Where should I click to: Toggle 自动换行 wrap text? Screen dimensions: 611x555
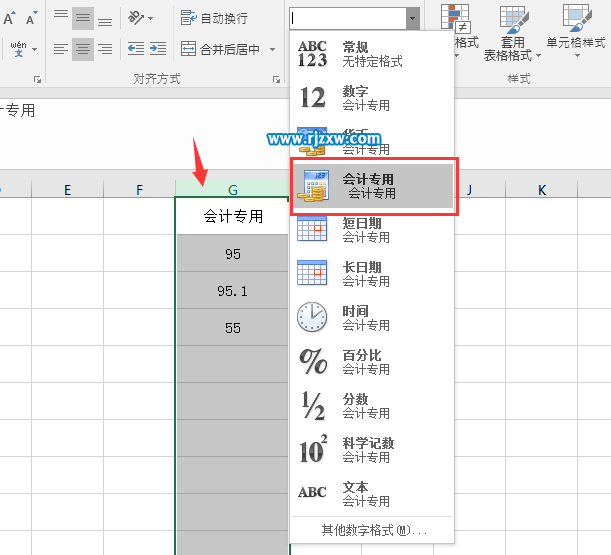tap(214, 18)
